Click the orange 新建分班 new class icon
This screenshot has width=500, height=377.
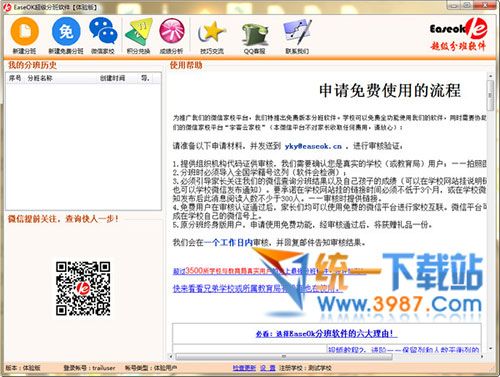coord(25,33)
